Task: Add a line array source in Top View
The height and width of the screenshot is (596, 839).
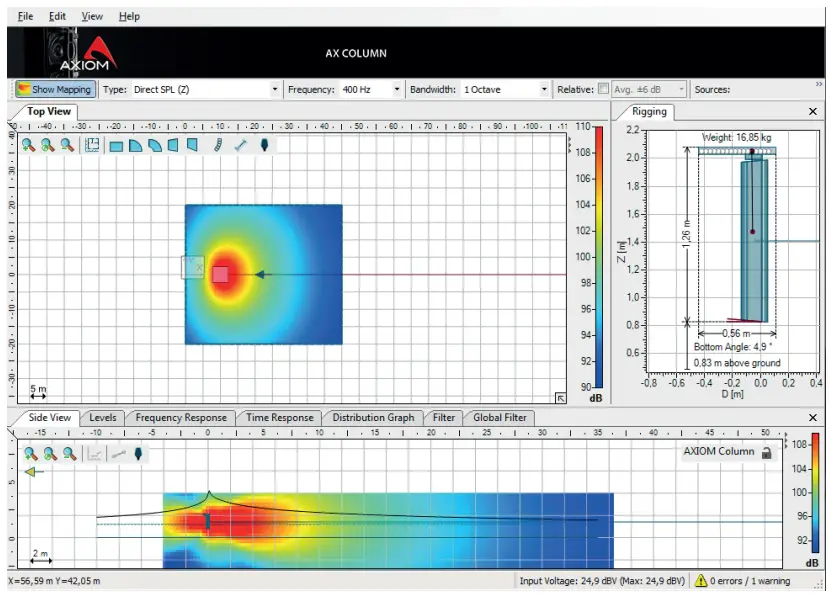Action: pyautogui.click(x=218, y=145)
